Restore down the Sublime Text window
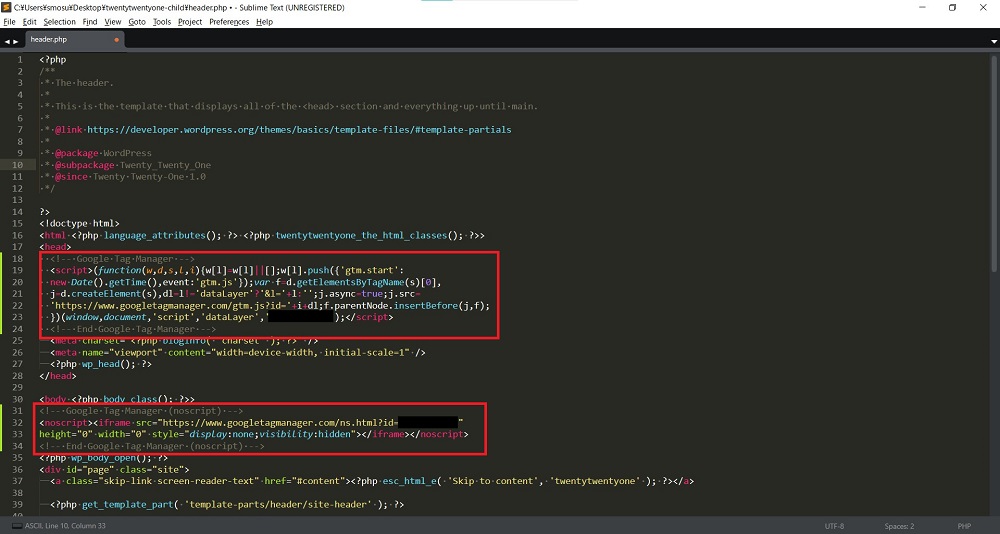This screenshot has width=1000, height=534. click(x=952, y=8)
